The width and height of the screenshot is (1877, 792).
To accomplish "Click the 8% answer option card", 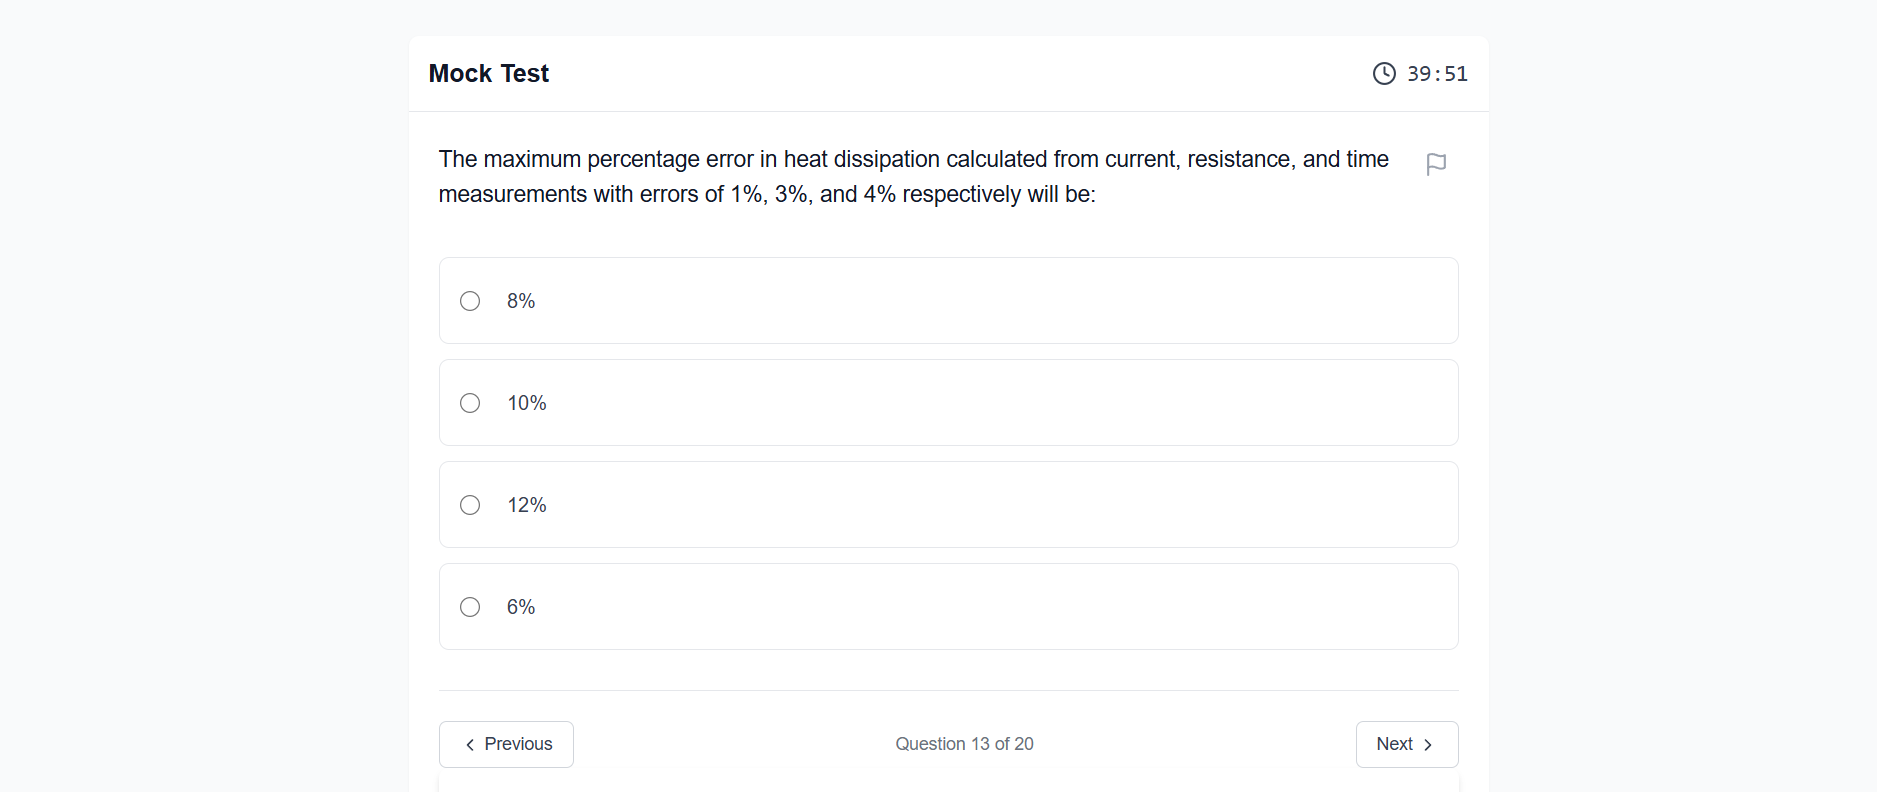I will coord(948,301).
